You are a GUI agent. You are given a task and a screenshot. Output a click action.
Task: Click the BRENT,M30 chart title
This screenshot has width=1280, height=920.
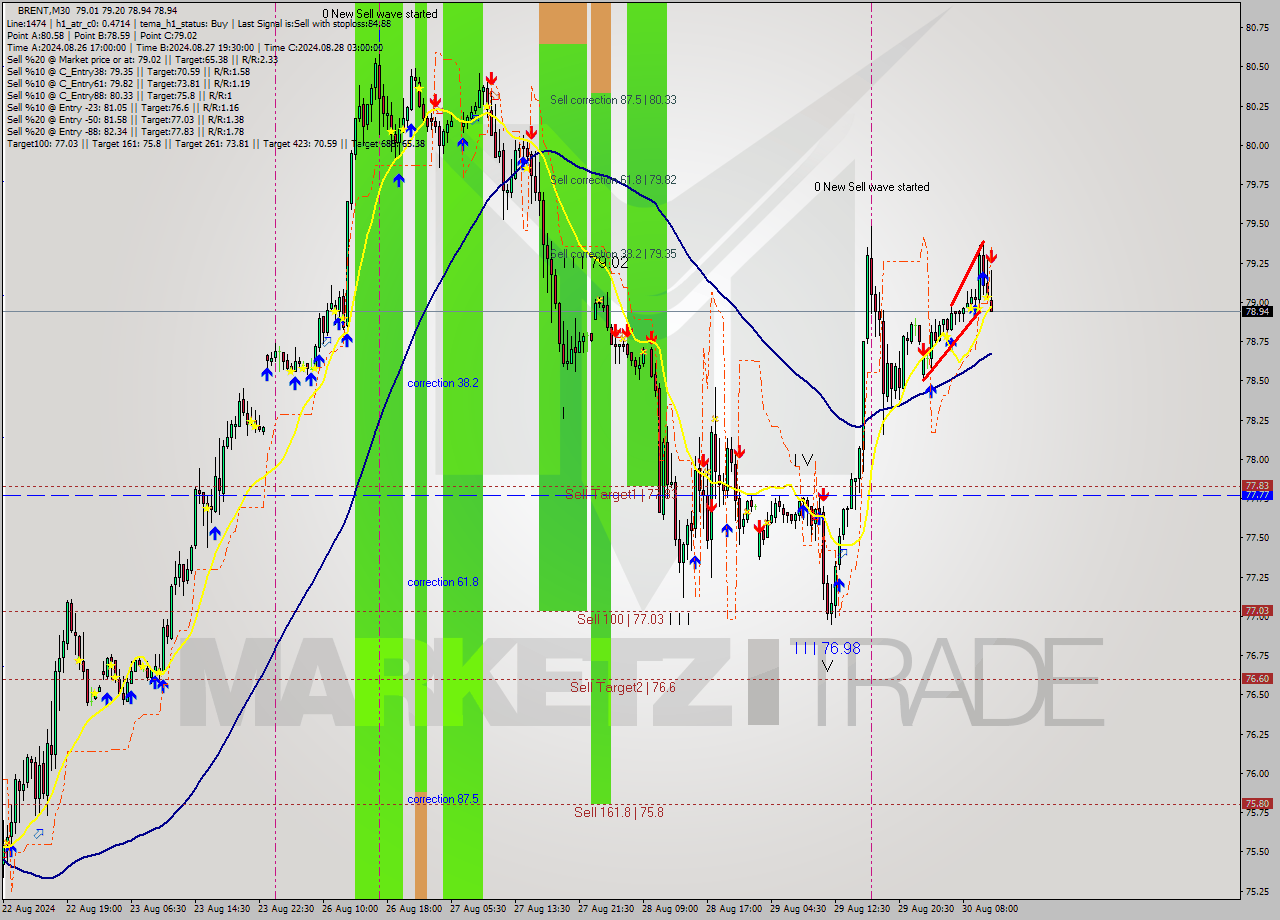point(98,10)
